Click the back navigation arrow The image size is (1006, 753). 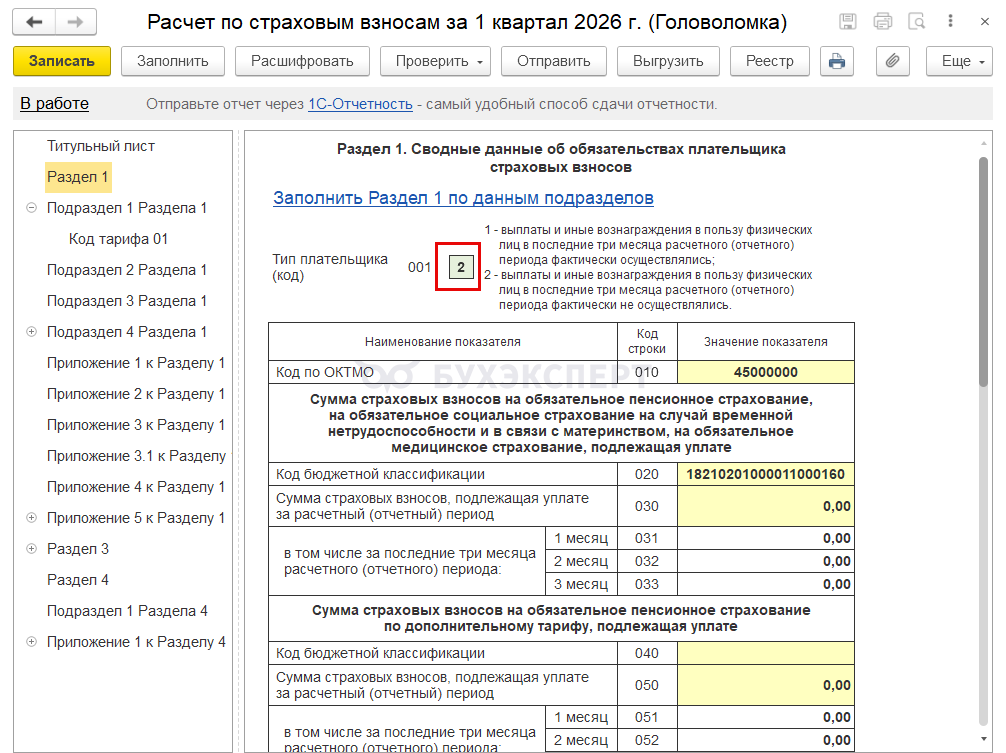coord(35,22)
